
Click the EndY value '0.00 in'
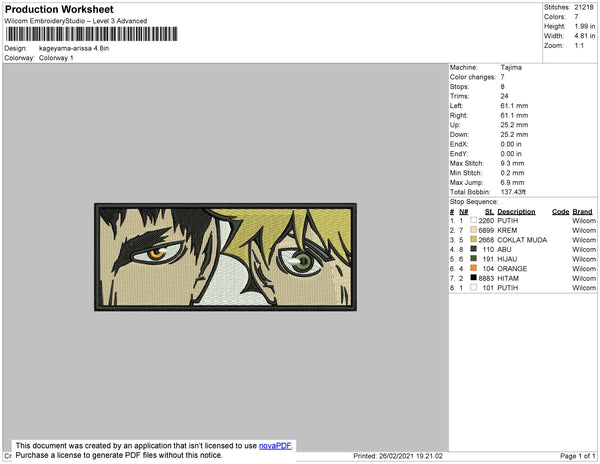click(511, 154)
